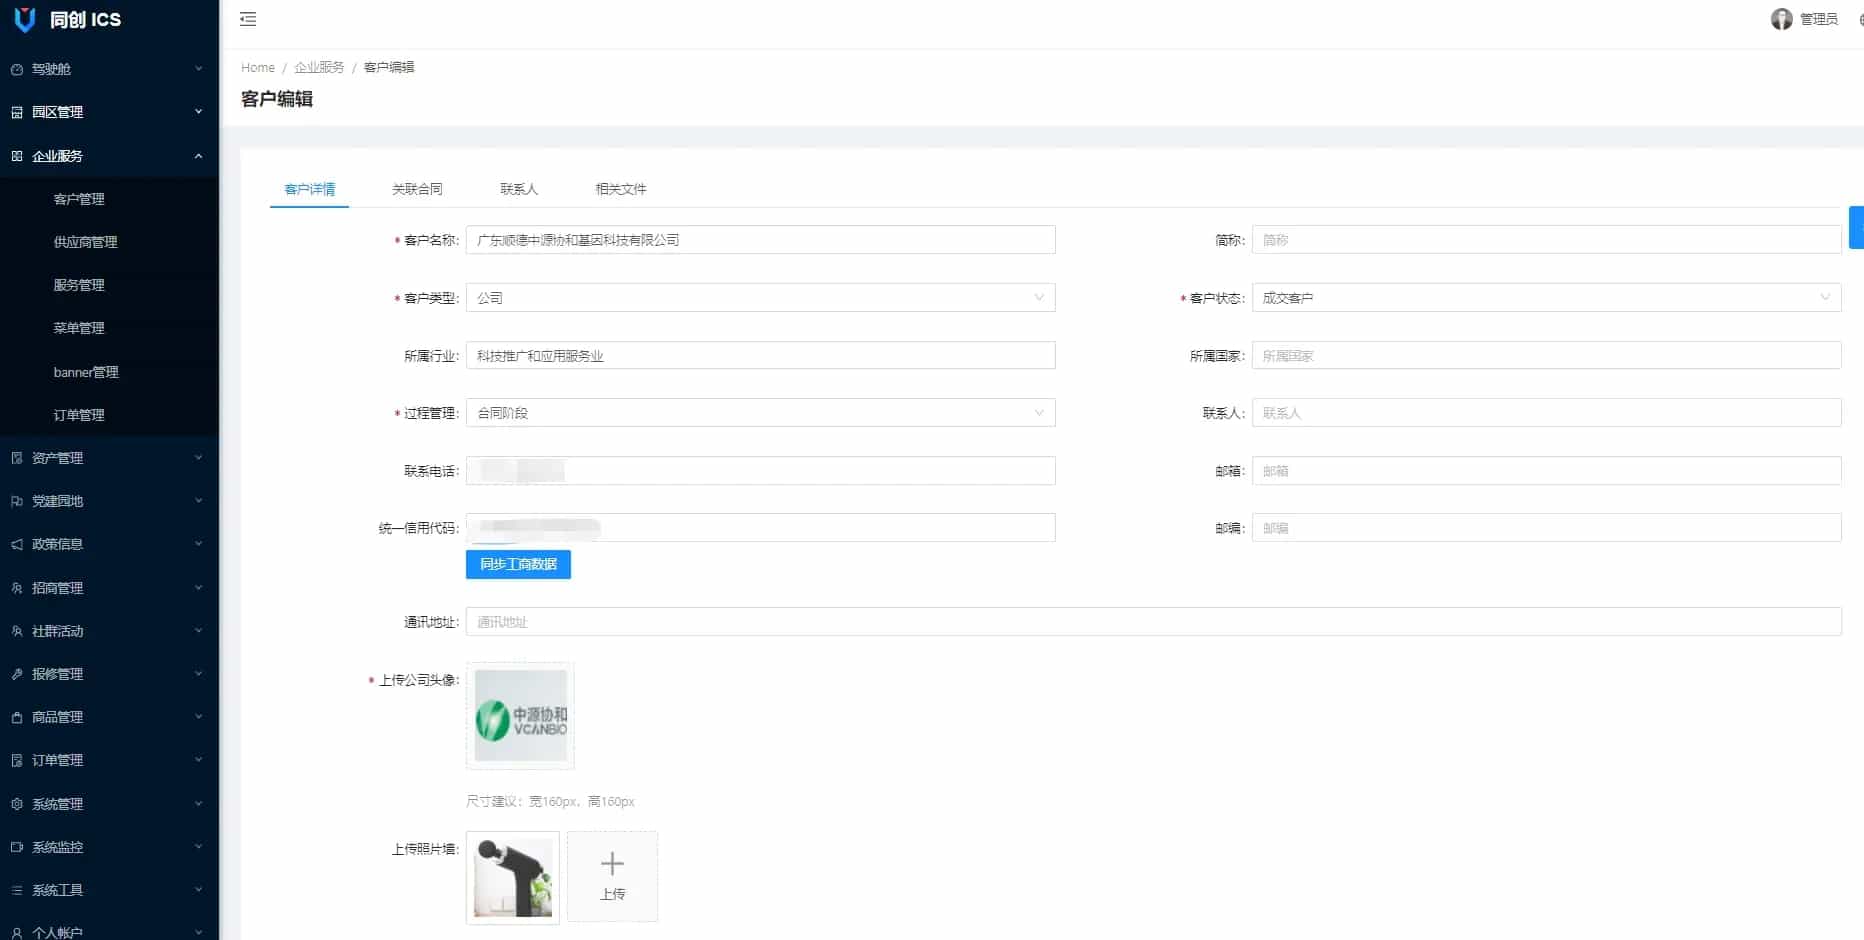The height and width of the screenshot is (940, 1864).
Task: Click the 同步工商数据 button
Action: [x=518, y=565]
